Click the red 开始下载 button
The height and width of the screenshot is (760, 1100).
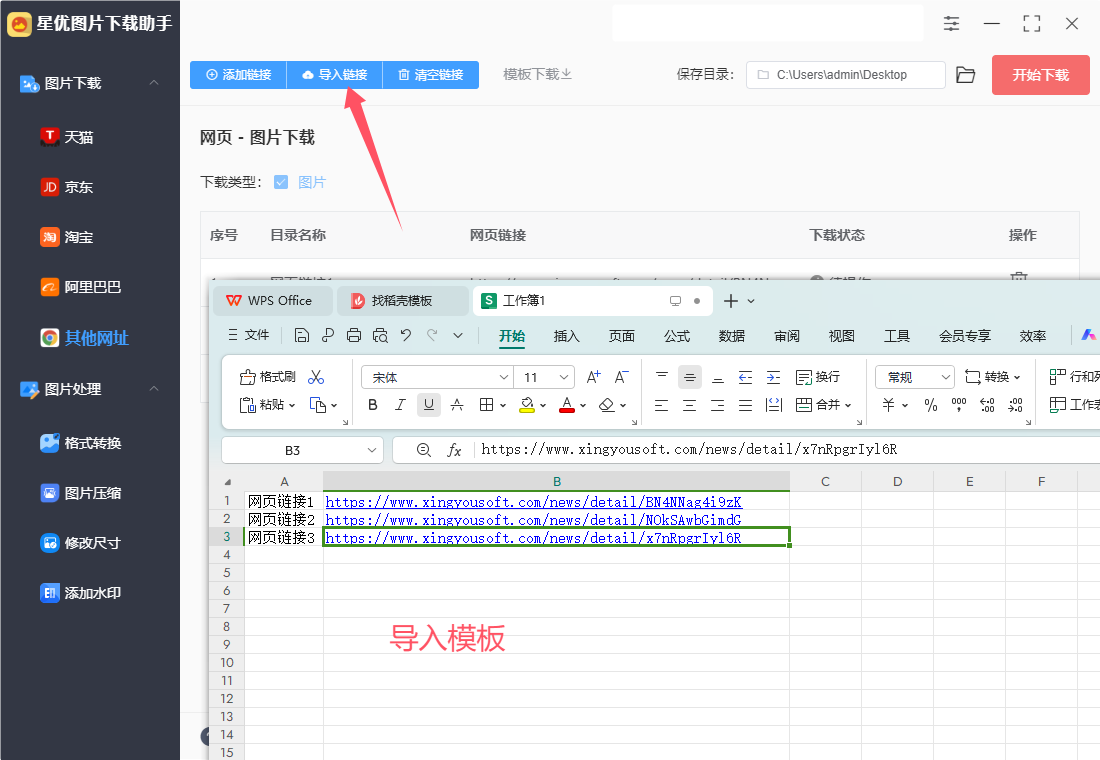1040,75
